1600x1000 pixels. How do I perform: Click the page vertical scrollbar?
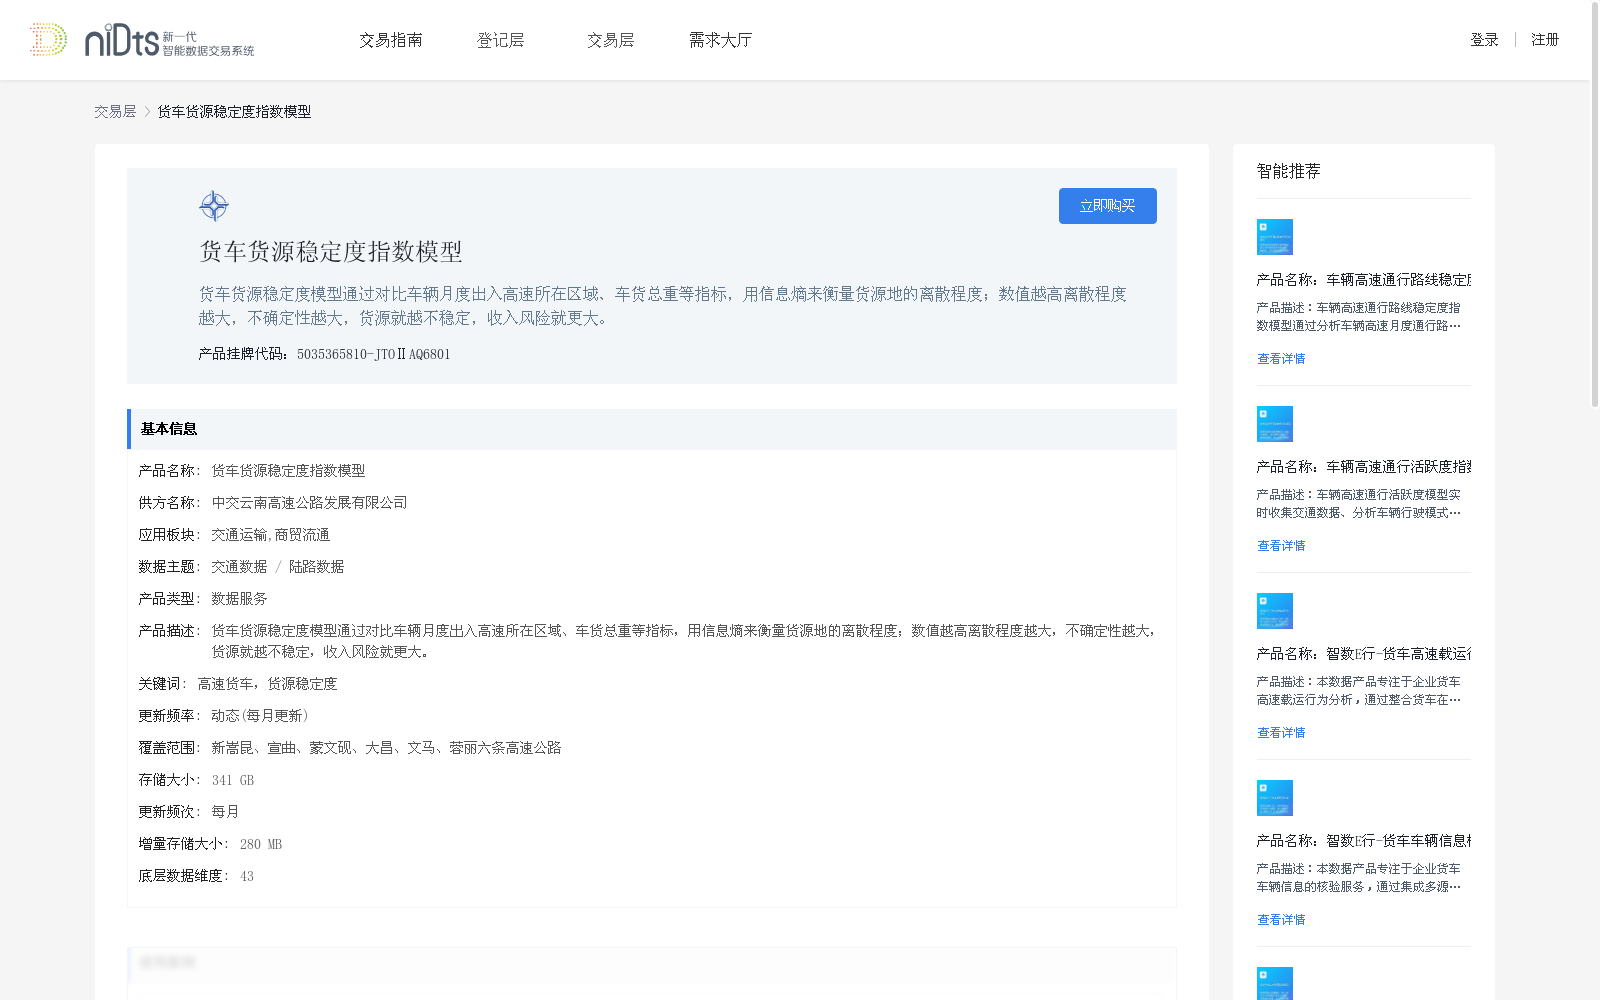1595,205
